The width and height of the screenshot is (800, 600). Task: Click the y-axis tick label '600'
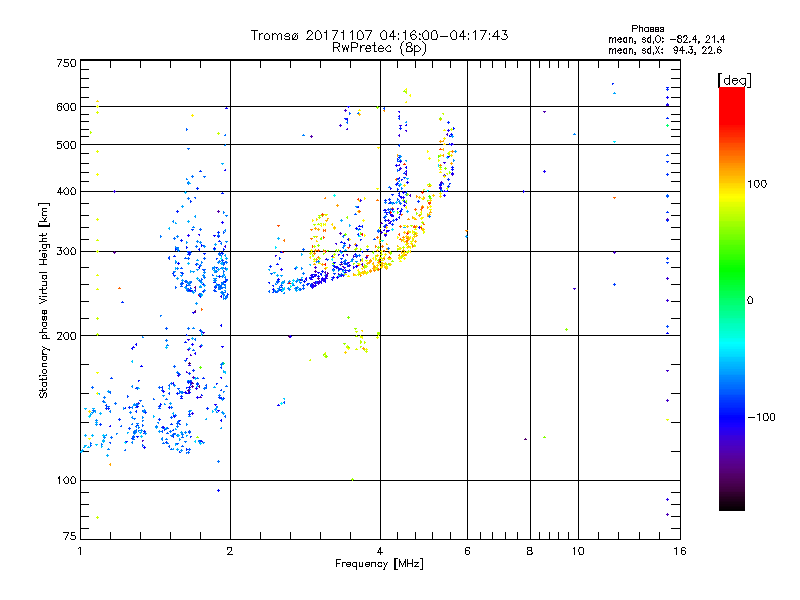(66, 107)
